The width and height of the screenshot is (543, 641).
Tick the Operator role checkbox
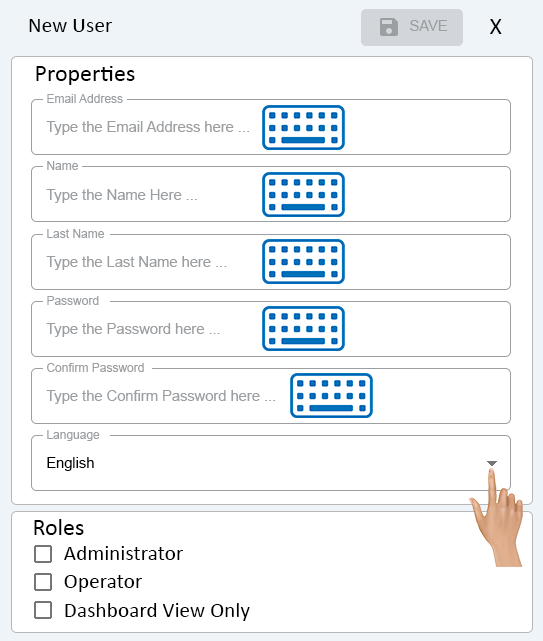43,582
